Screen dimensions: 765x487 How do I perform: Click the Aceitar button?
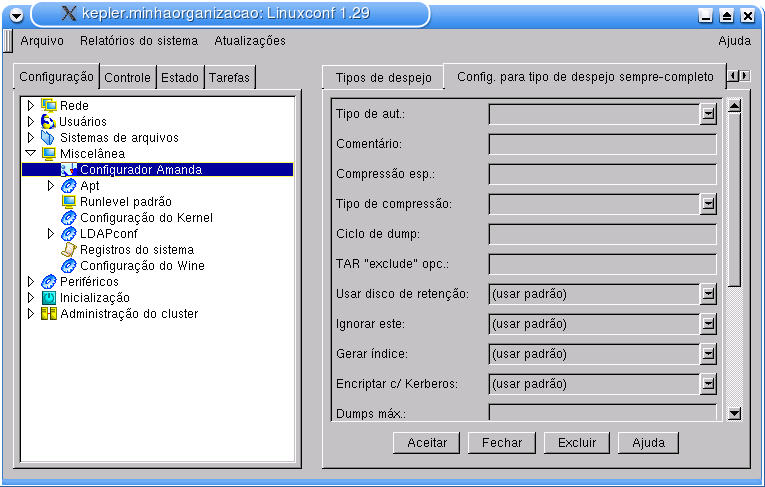[x=426, y=443]
